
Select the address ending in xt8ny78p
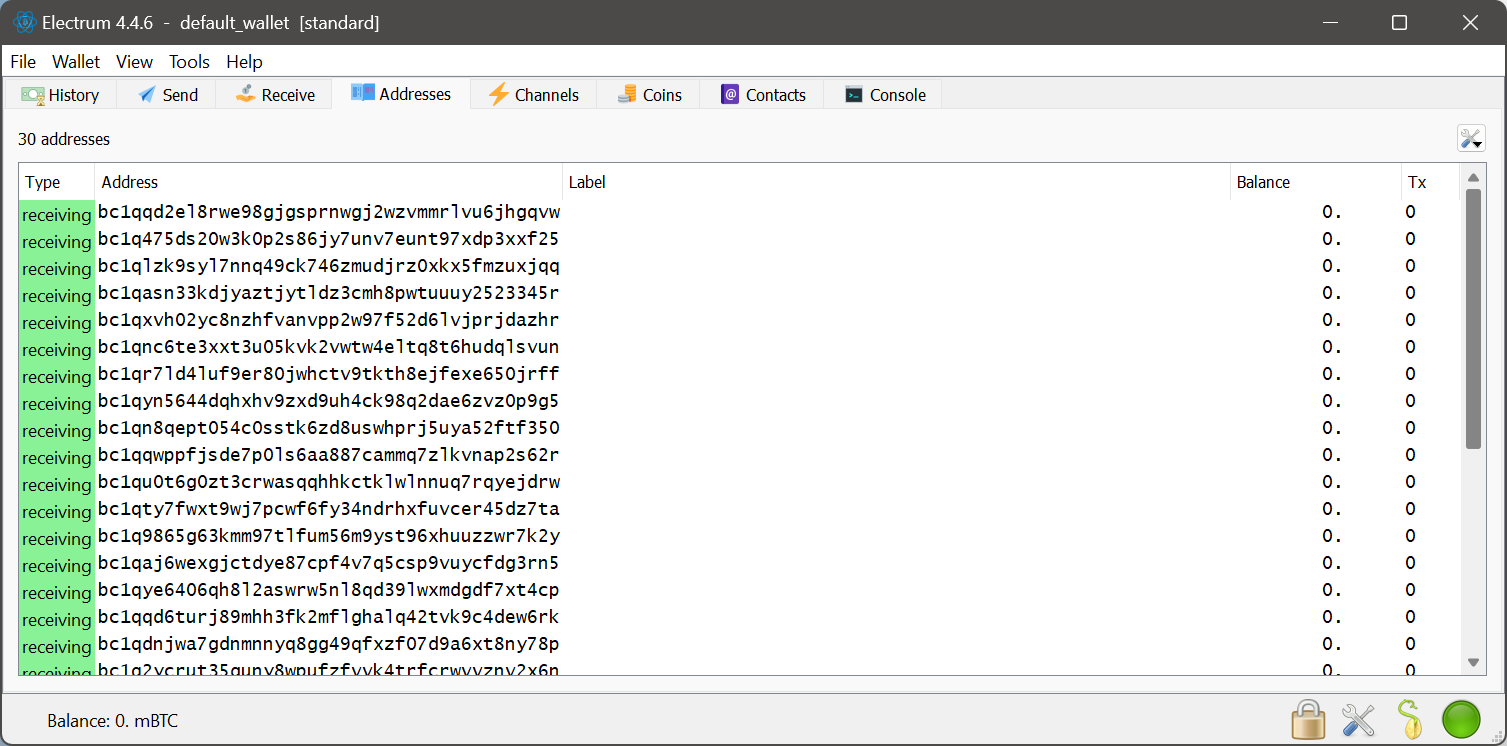coord(329,644)
